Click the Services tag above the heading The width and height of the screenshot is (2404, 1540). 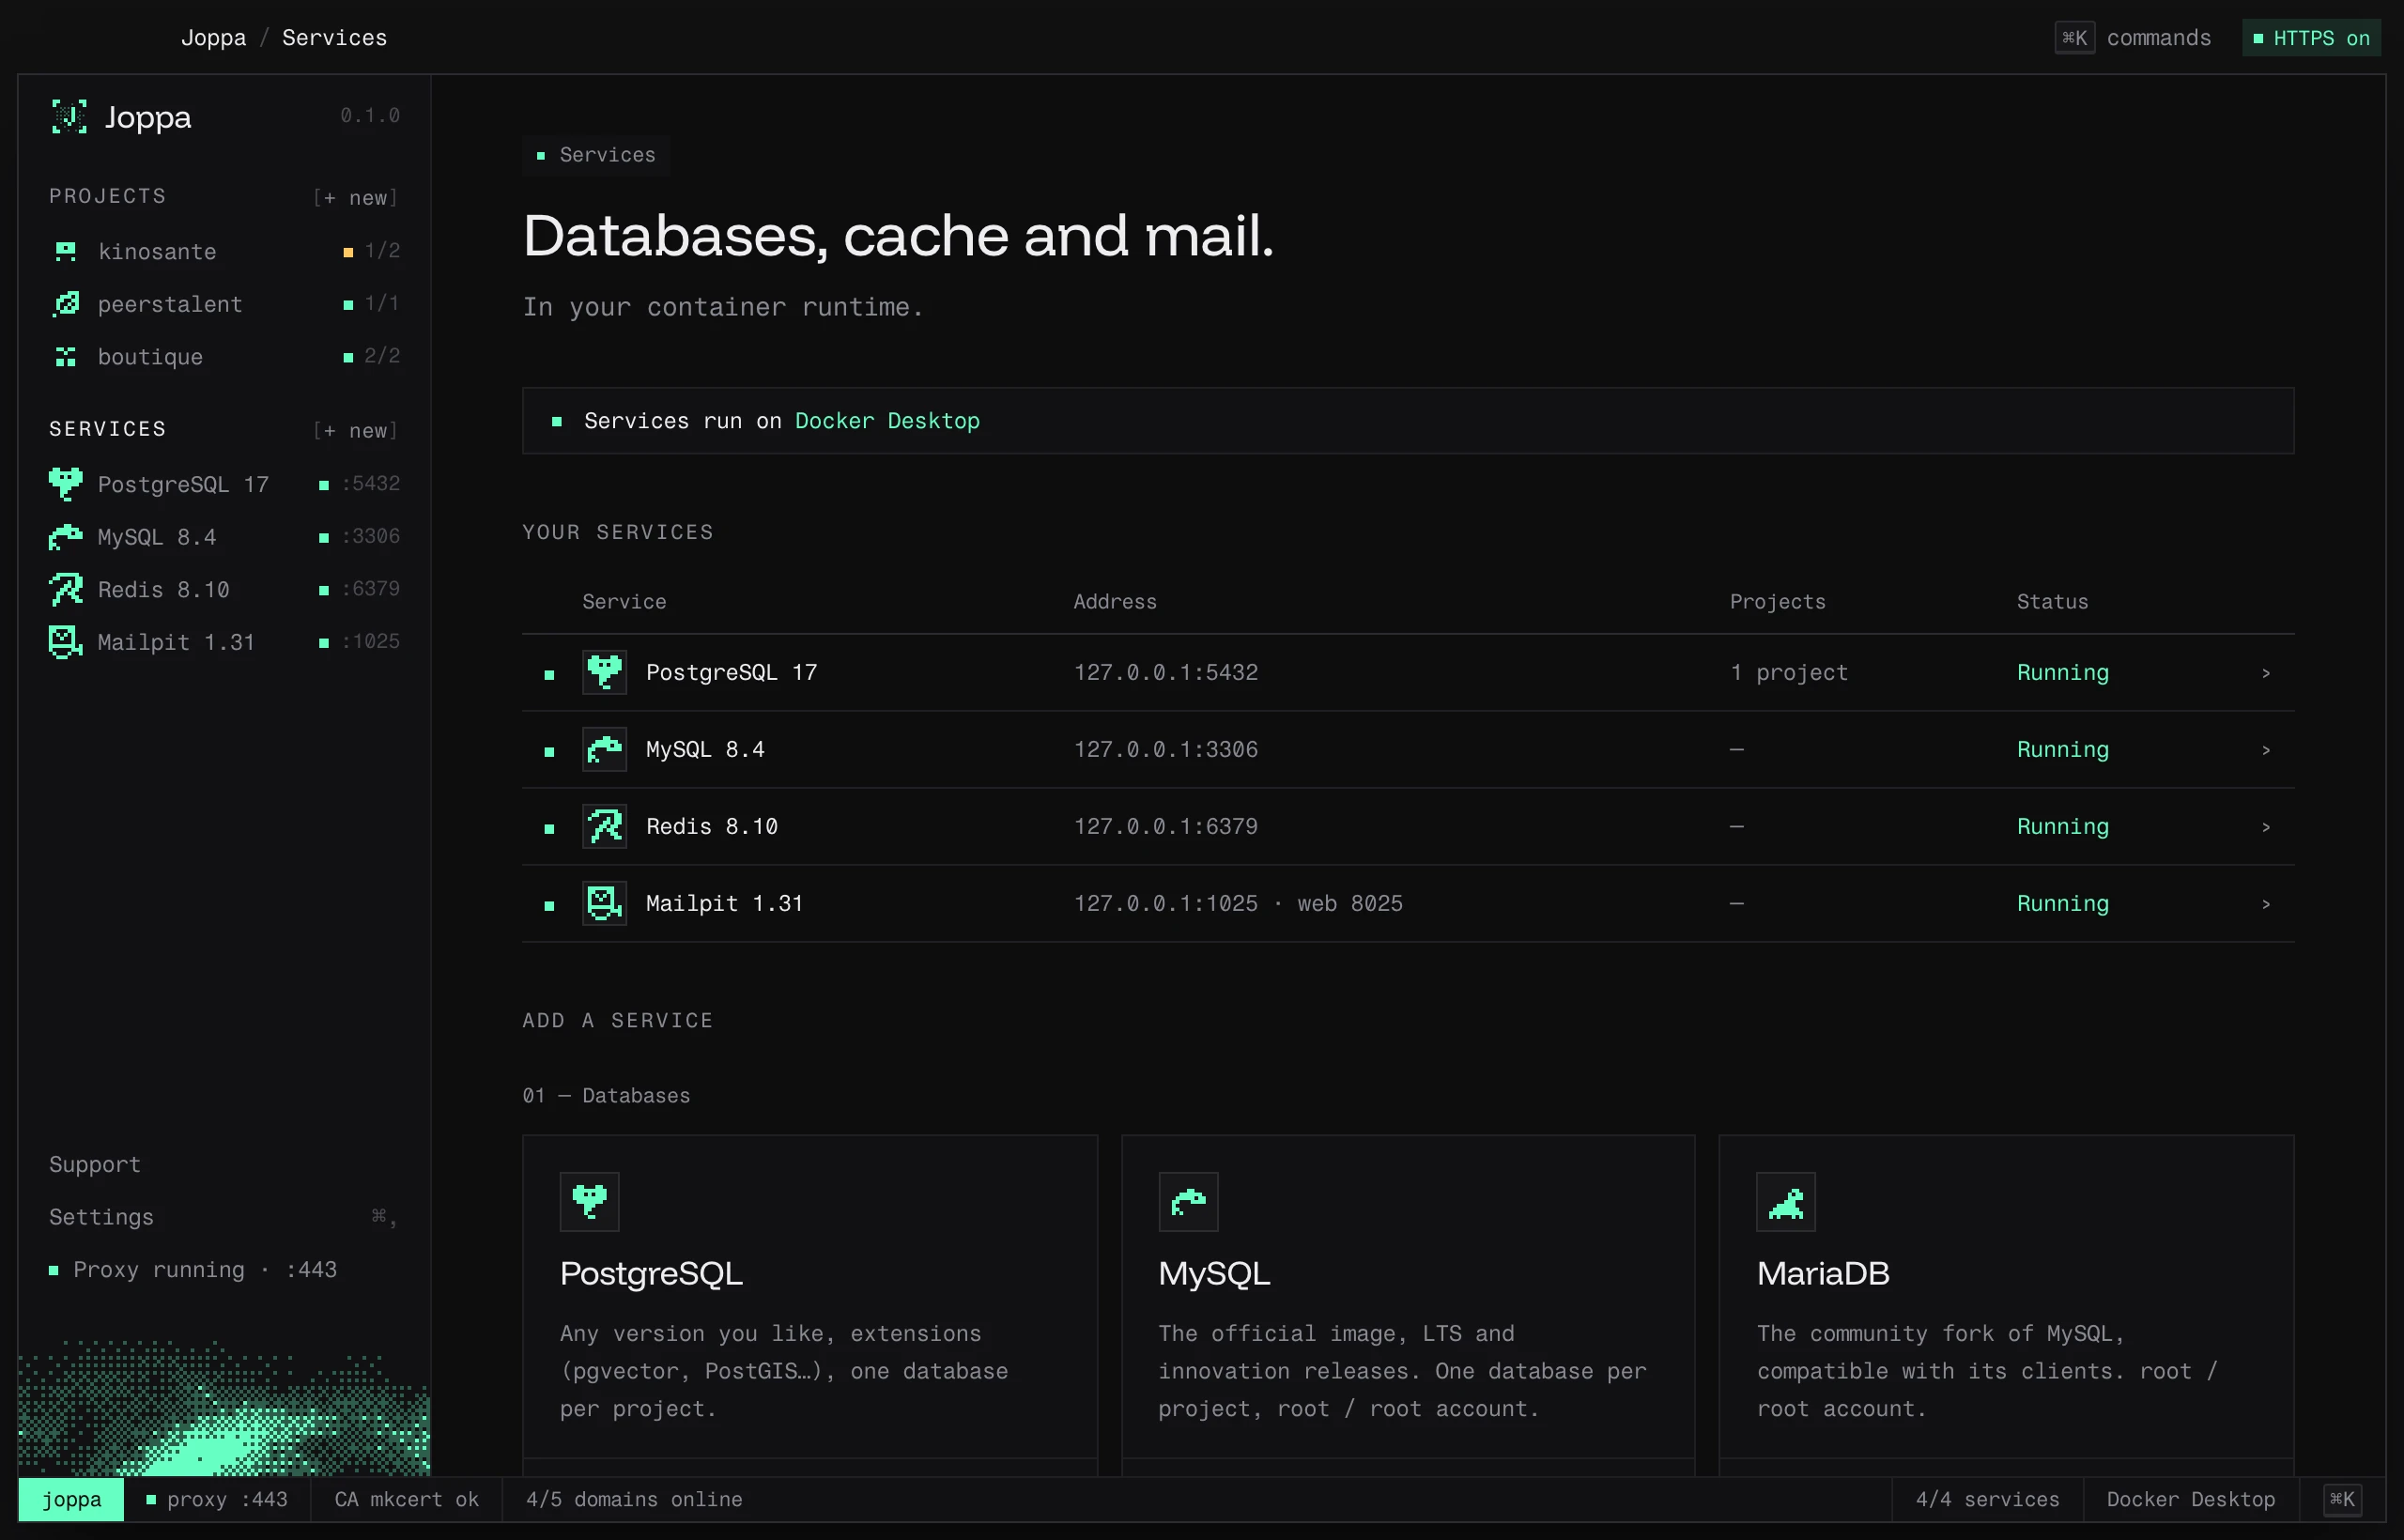tap(596, 155)
